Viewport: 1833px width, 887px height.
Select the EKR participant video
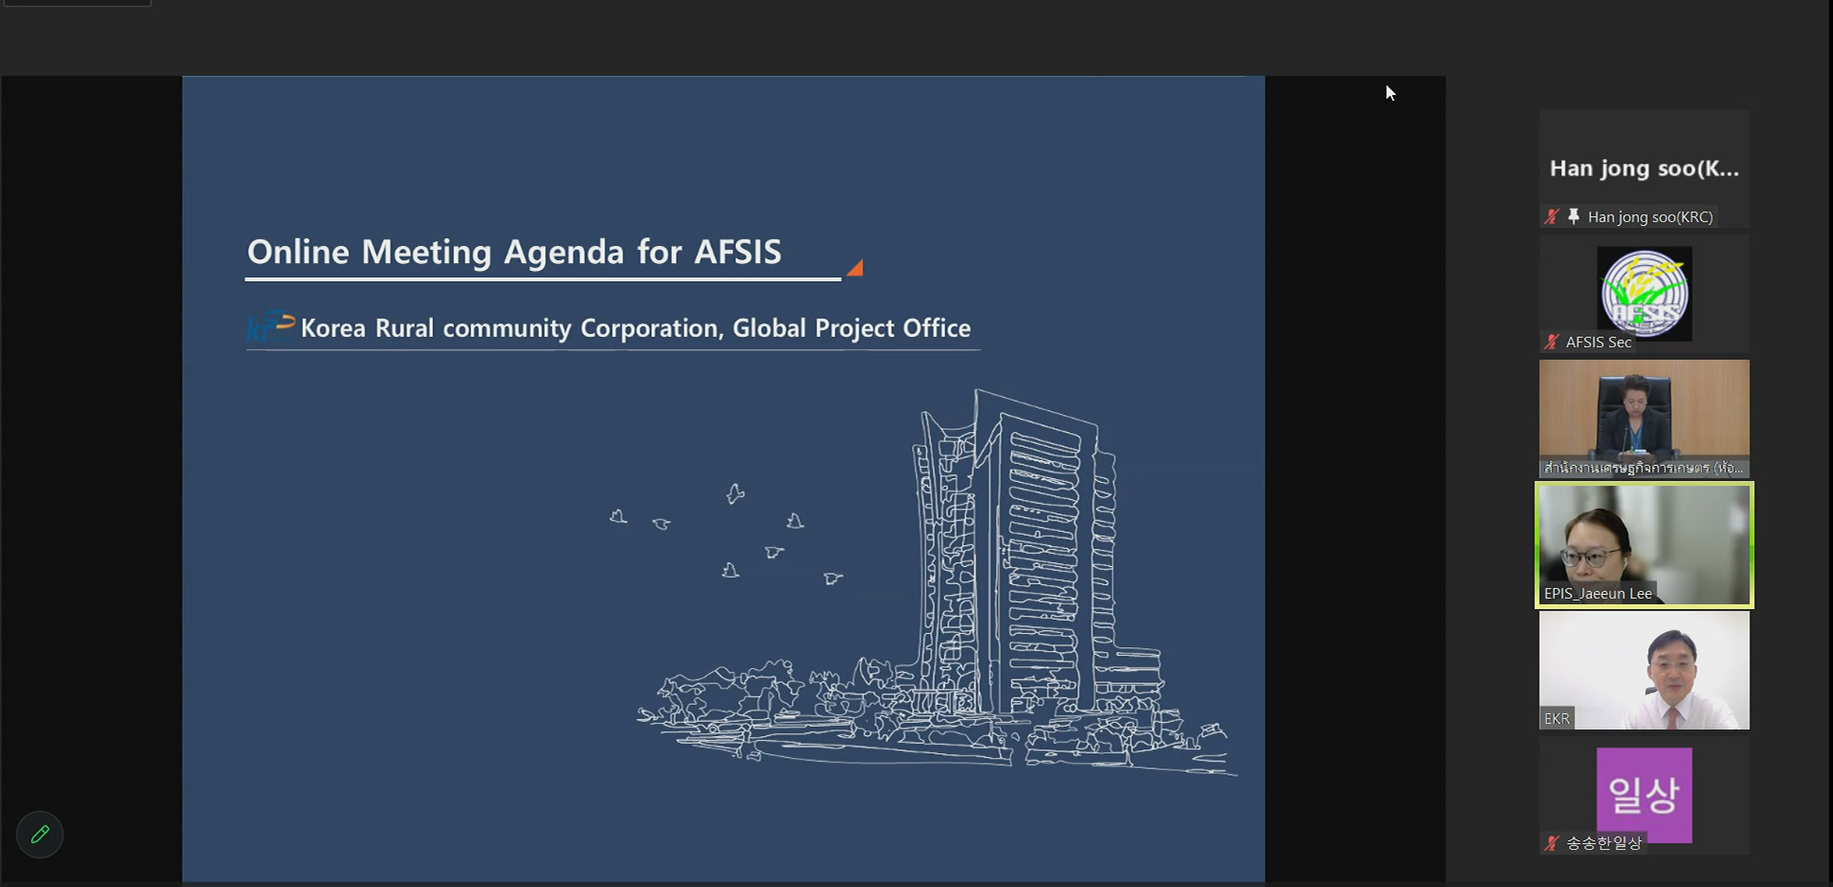1644,668
